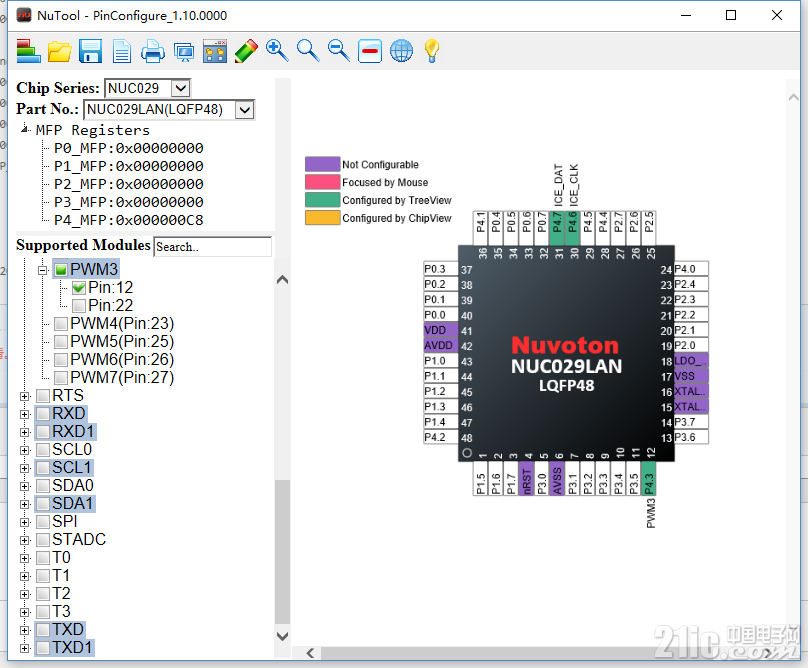
Task: Print the pin configuration using the printer icon
Action: tap(153, 51)
